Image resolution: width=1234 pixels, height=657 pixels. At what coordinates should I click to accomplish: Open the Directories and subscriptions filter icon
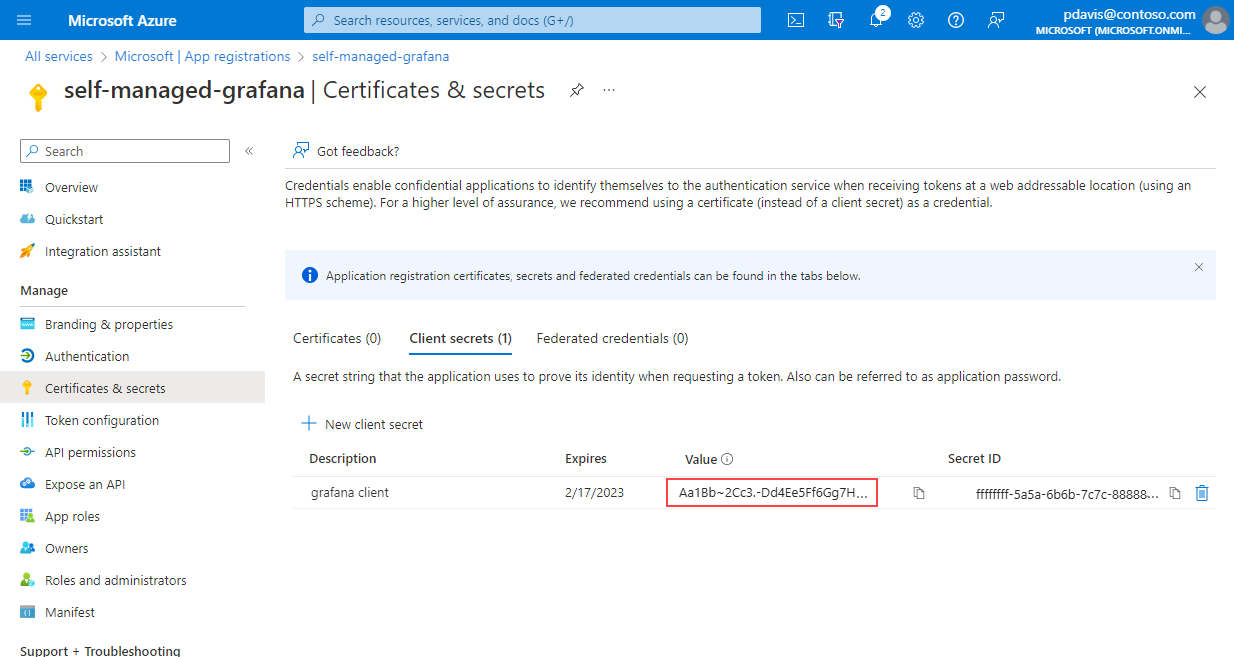(836, 20)
